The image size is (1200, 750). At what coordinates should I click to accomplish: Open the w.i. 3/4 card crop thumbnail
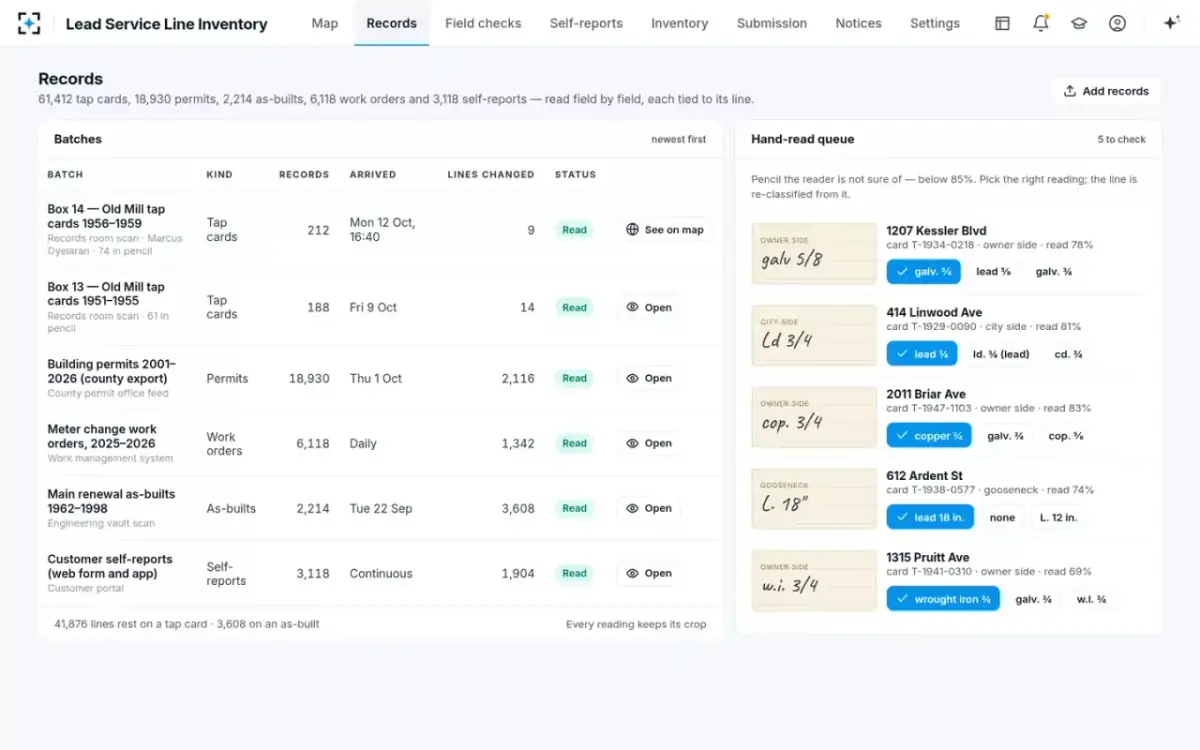tap(814, 582)
